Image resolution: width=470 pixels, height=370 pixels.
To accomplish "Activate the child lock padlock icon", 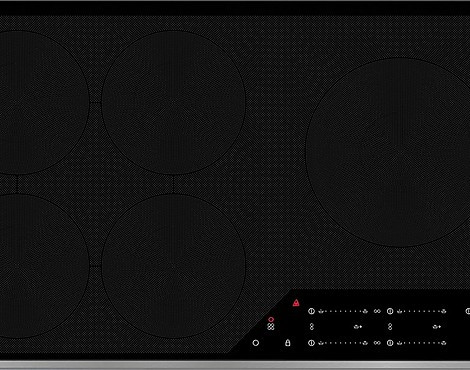I will (288, 342).
